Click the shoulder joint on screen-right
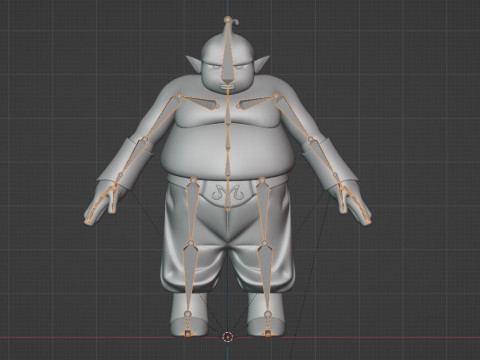480x360 pixels. coord(276,96)
